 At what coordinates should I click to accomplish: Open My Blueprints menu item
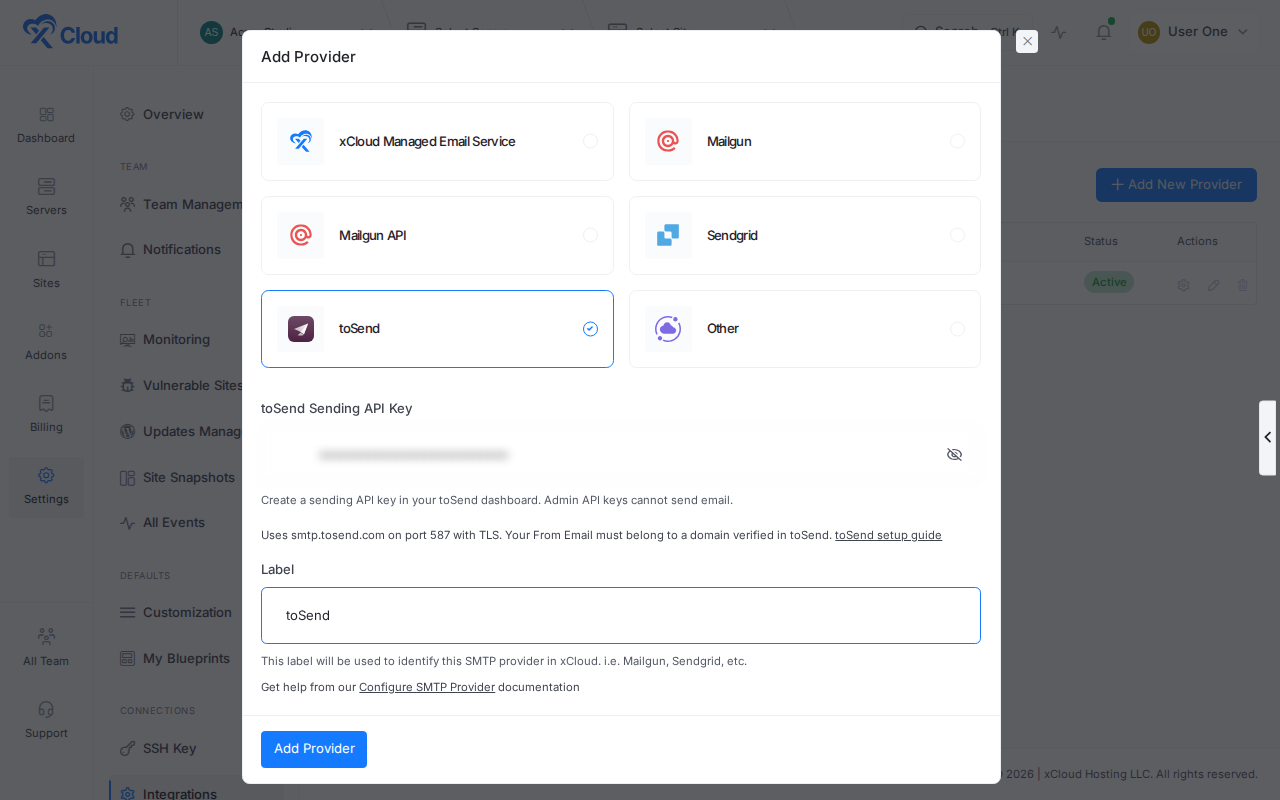pyautogui.click(x=175, y=658)
